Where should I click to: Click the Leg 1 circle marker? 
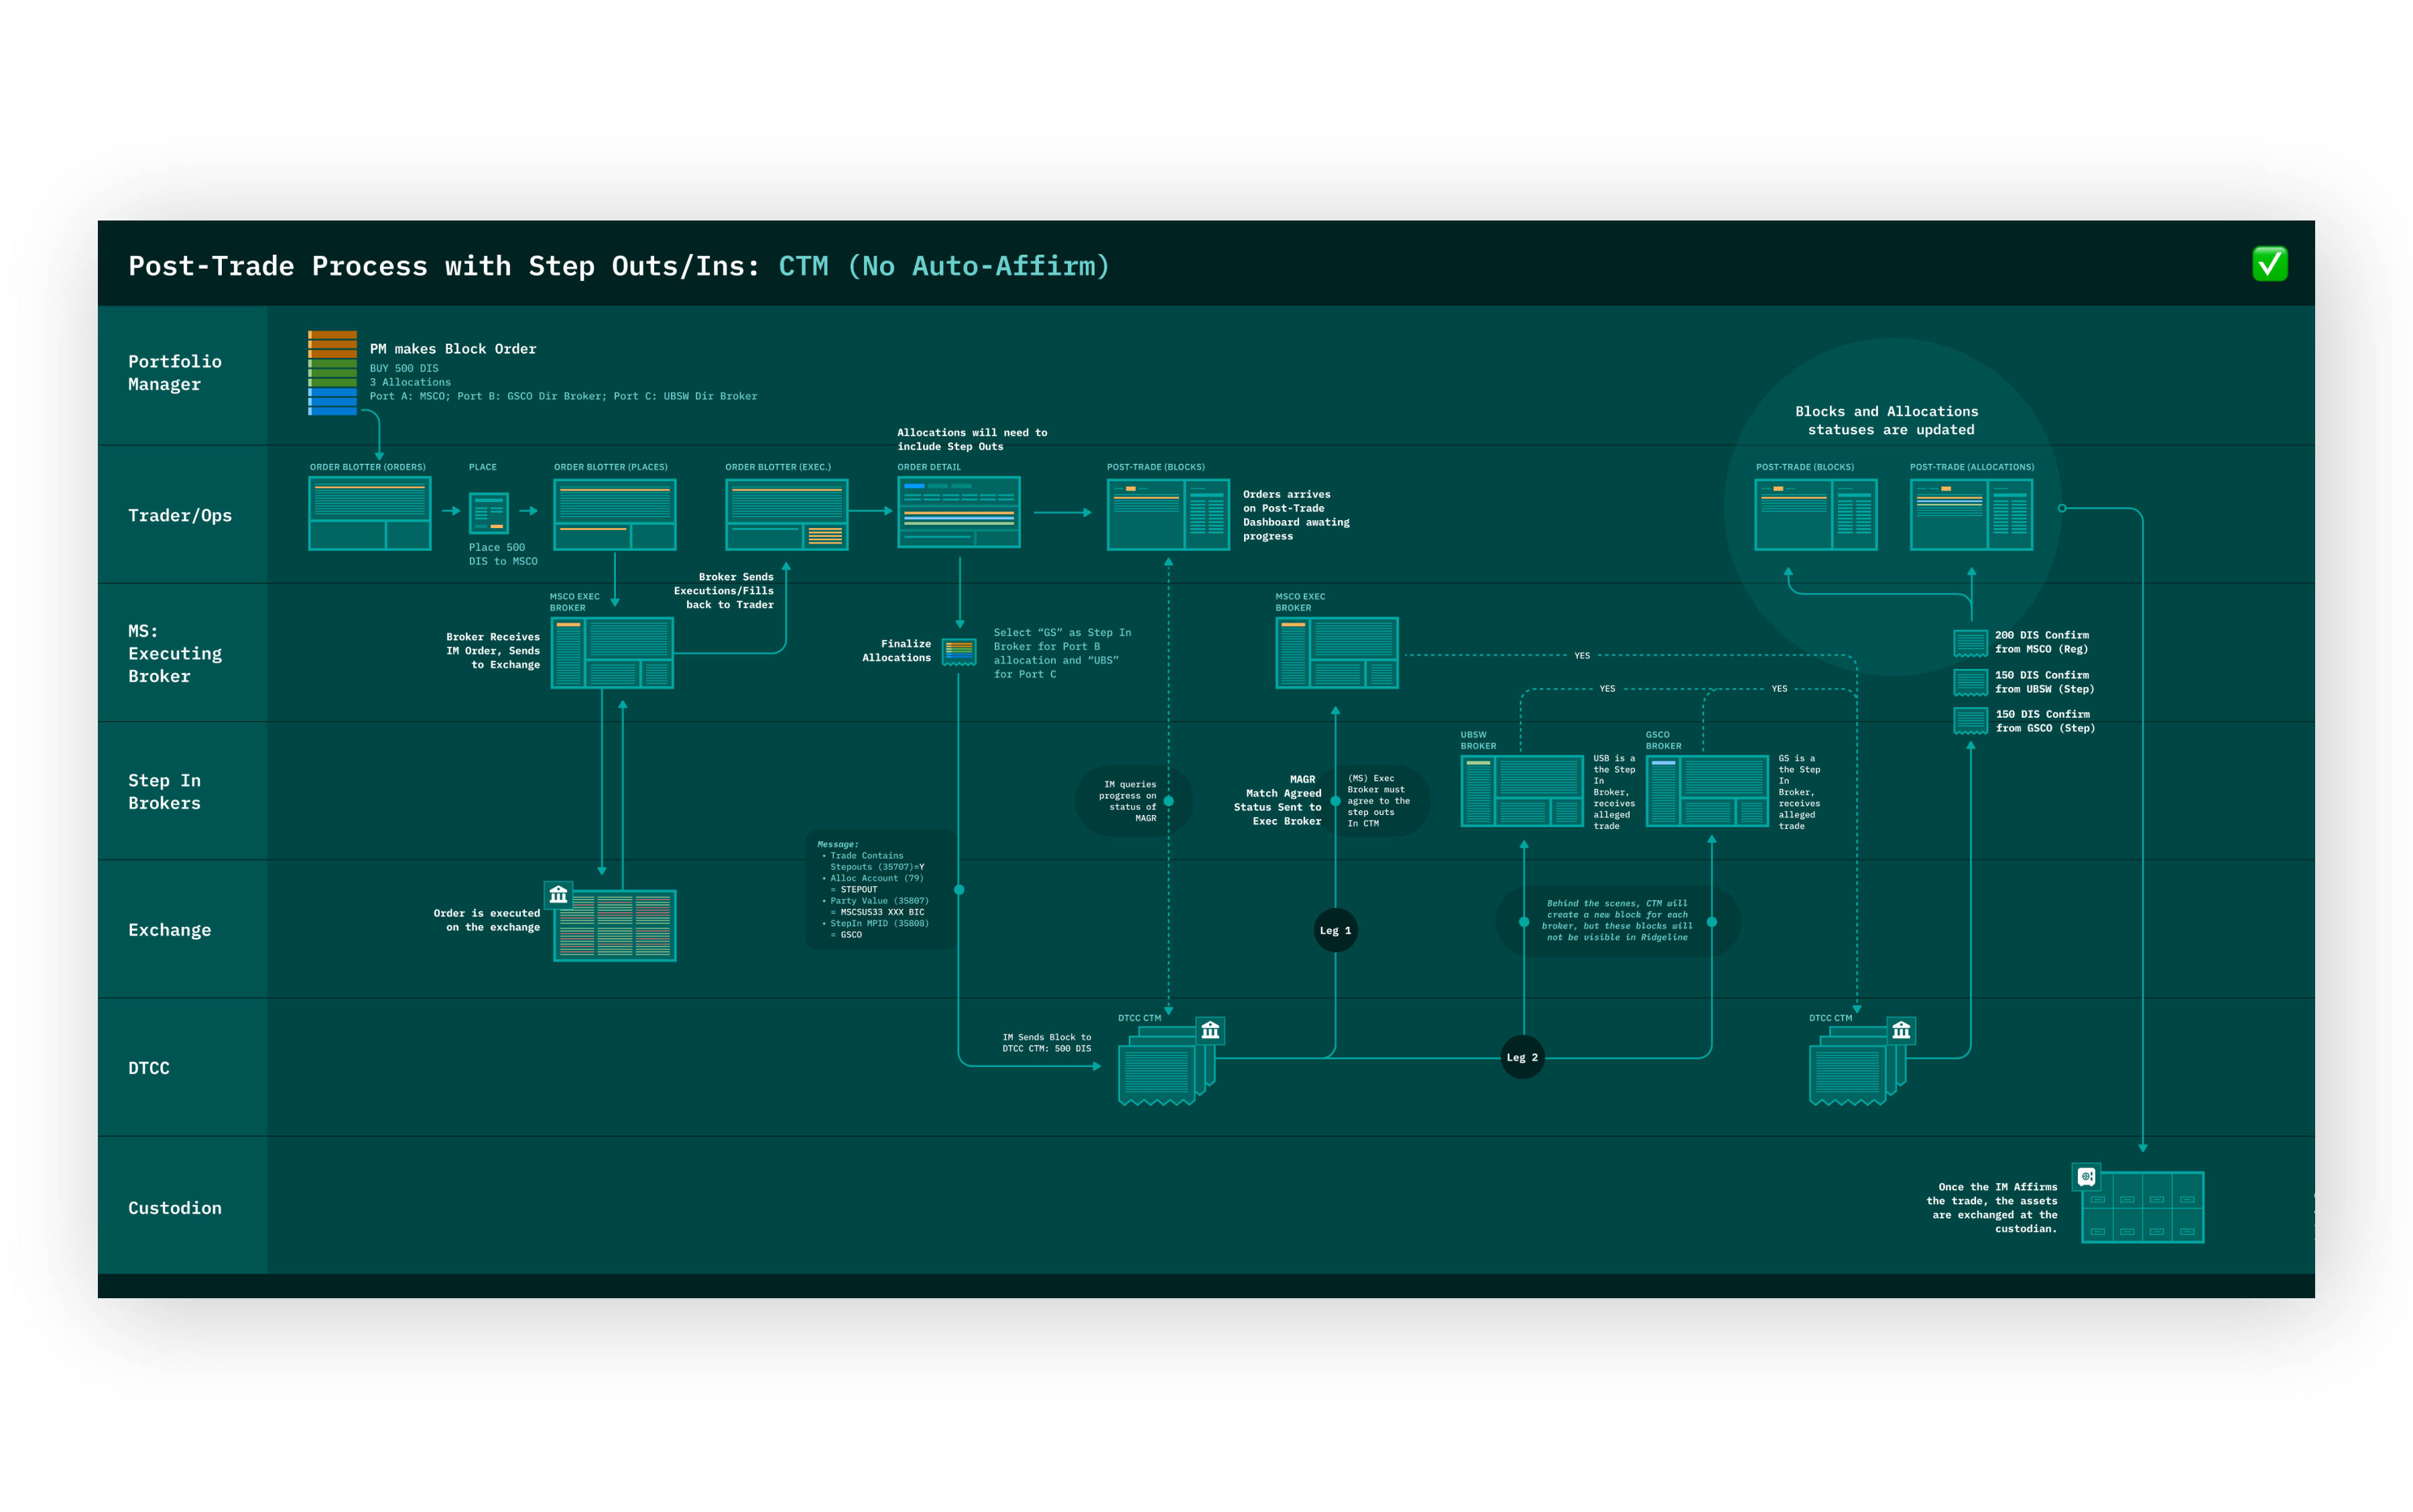click(x=1335, y=931)
